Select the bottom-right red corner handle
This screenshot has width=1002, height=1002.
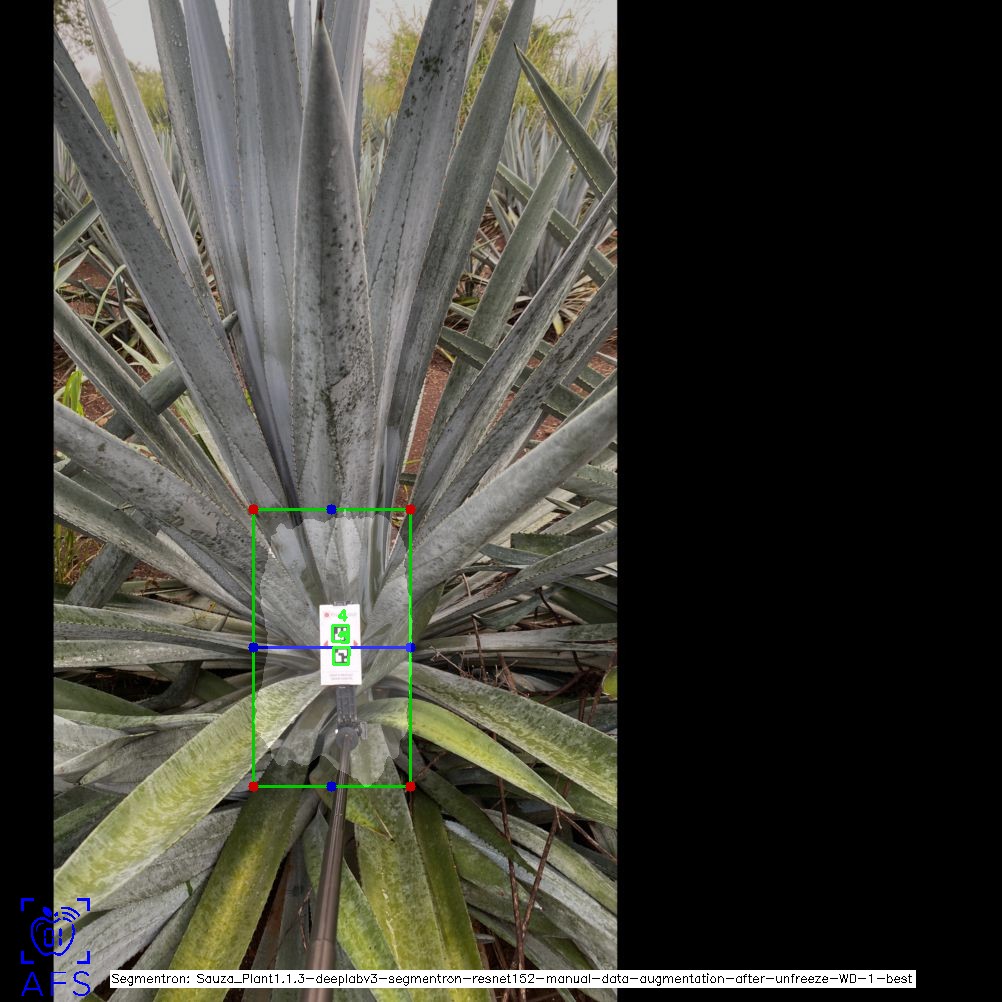(x=410, y=787)
